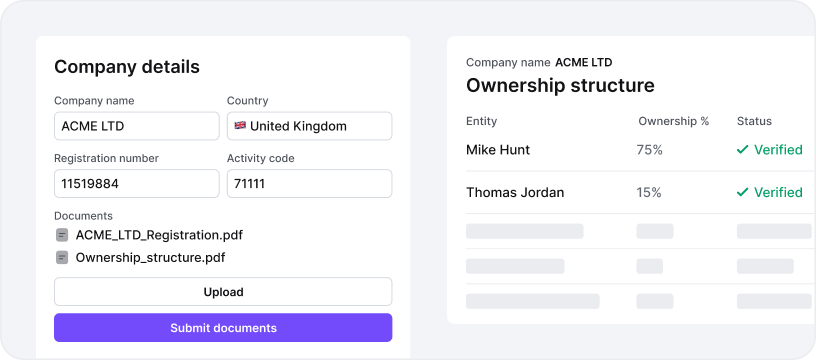Click the ACME_LTD_Registration.pdf document icon
This screenshot has height=360, width=816.
(62, 235)
